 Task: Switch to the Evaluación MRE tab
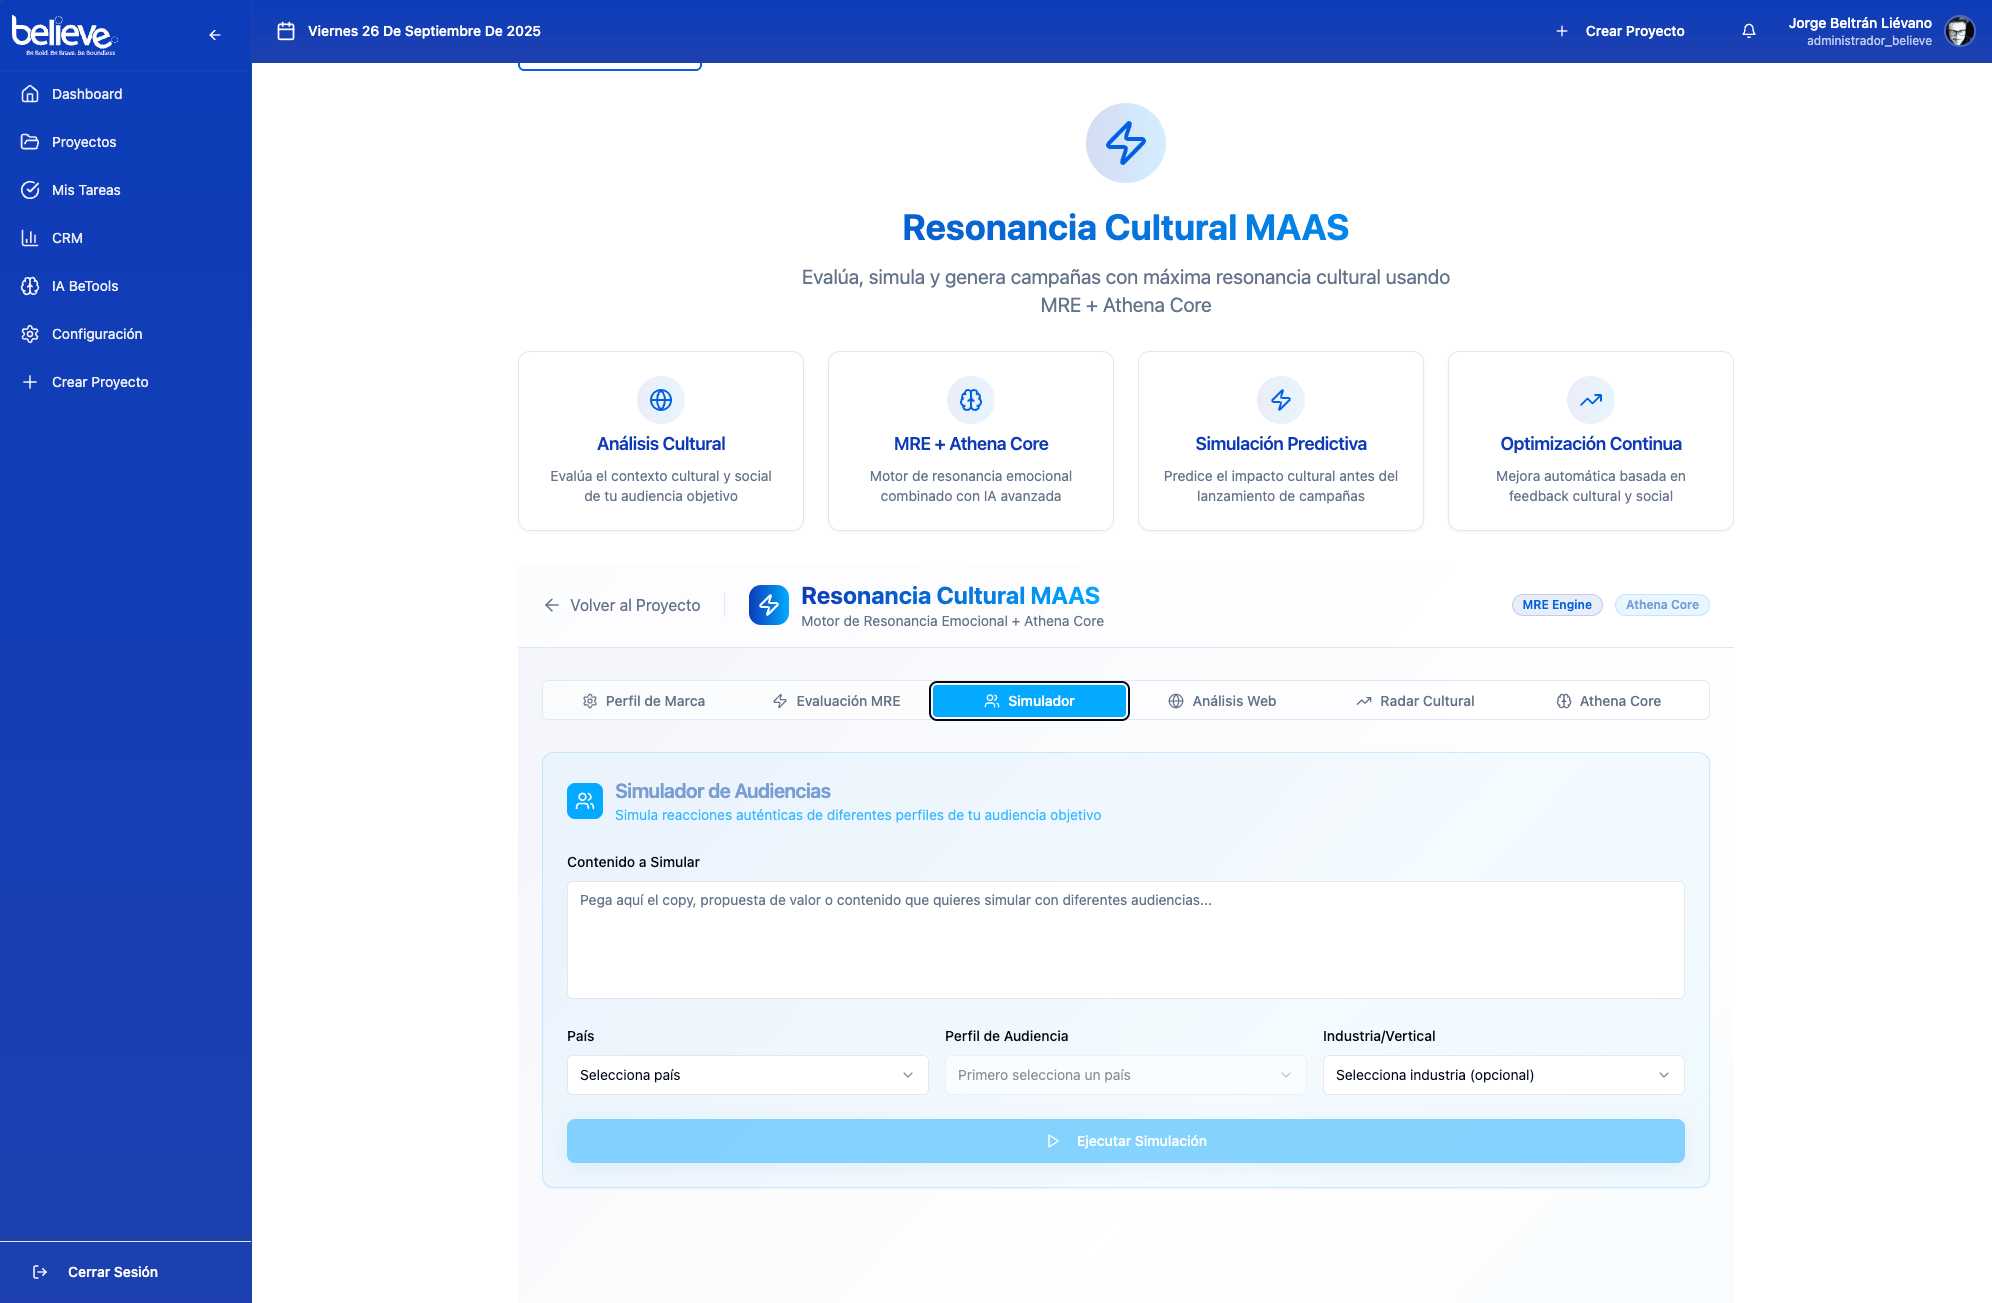click(x=836, y=701)
